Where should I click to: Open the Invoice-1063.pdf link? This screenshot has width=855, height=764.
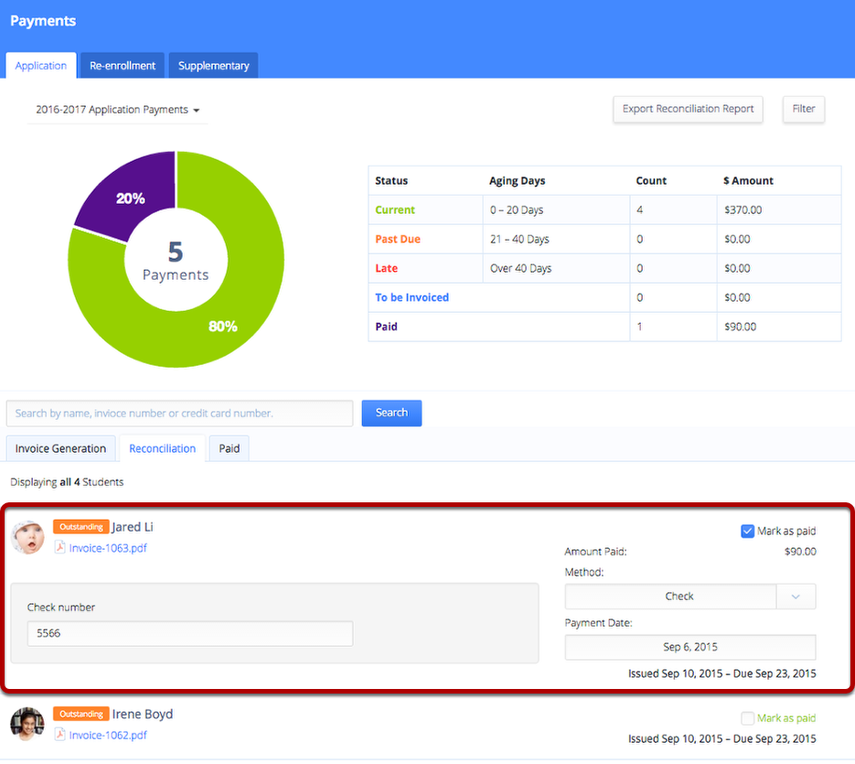click(108, 548)
